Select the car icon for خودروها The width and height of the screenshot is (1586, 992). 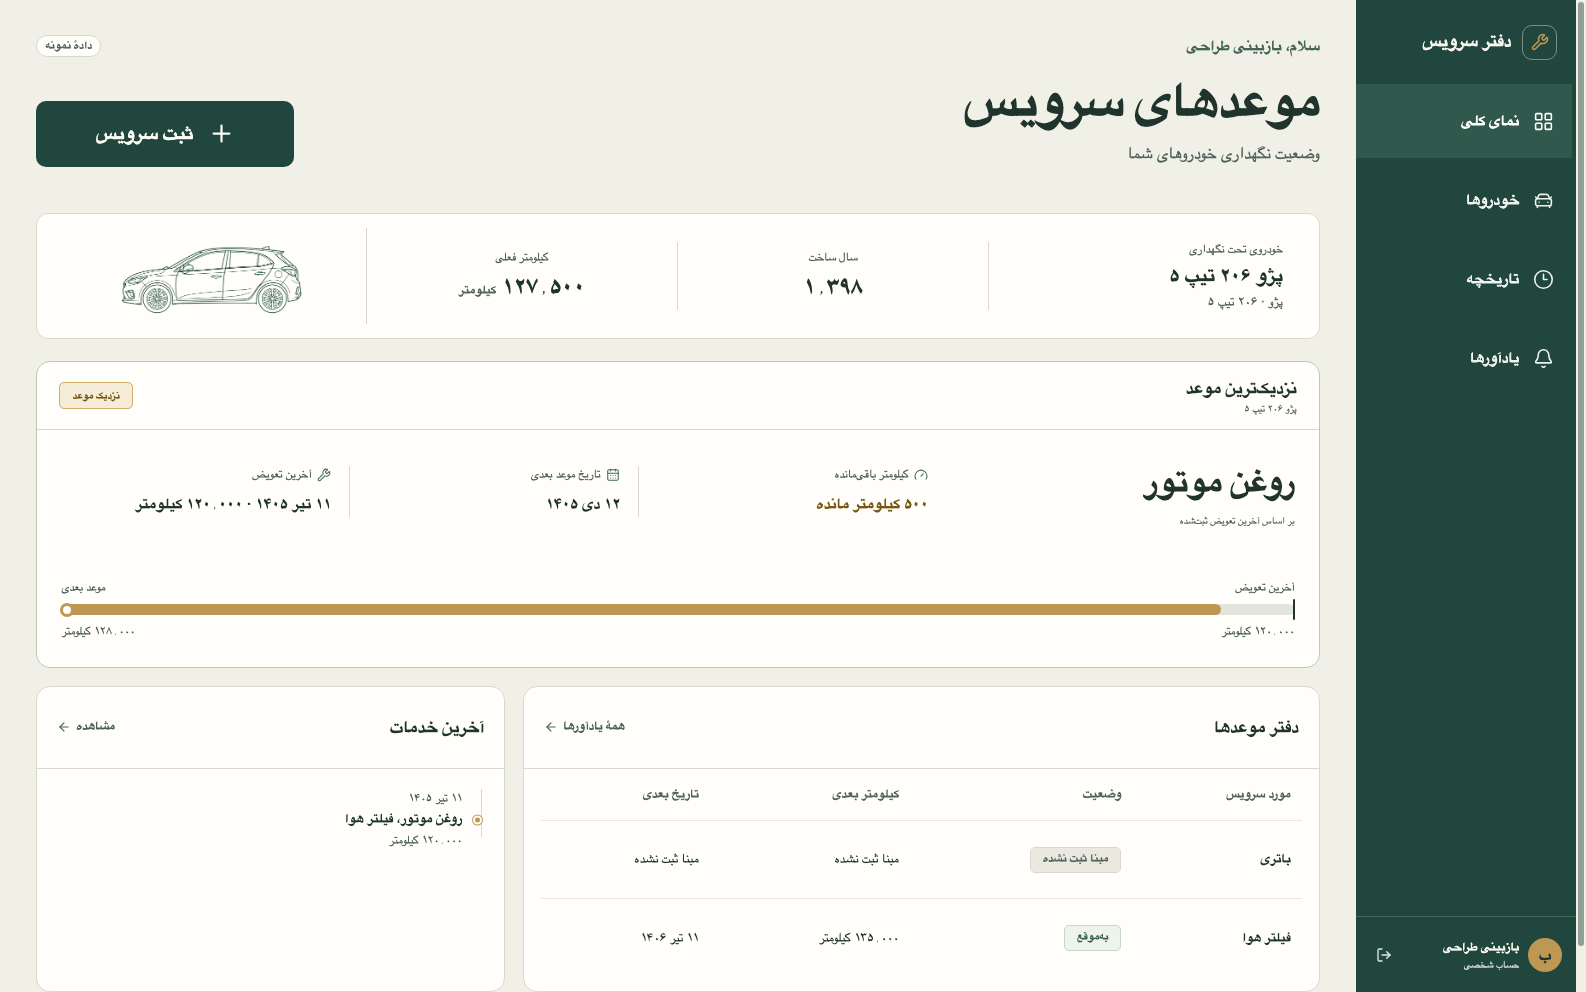pos(1543,200)
